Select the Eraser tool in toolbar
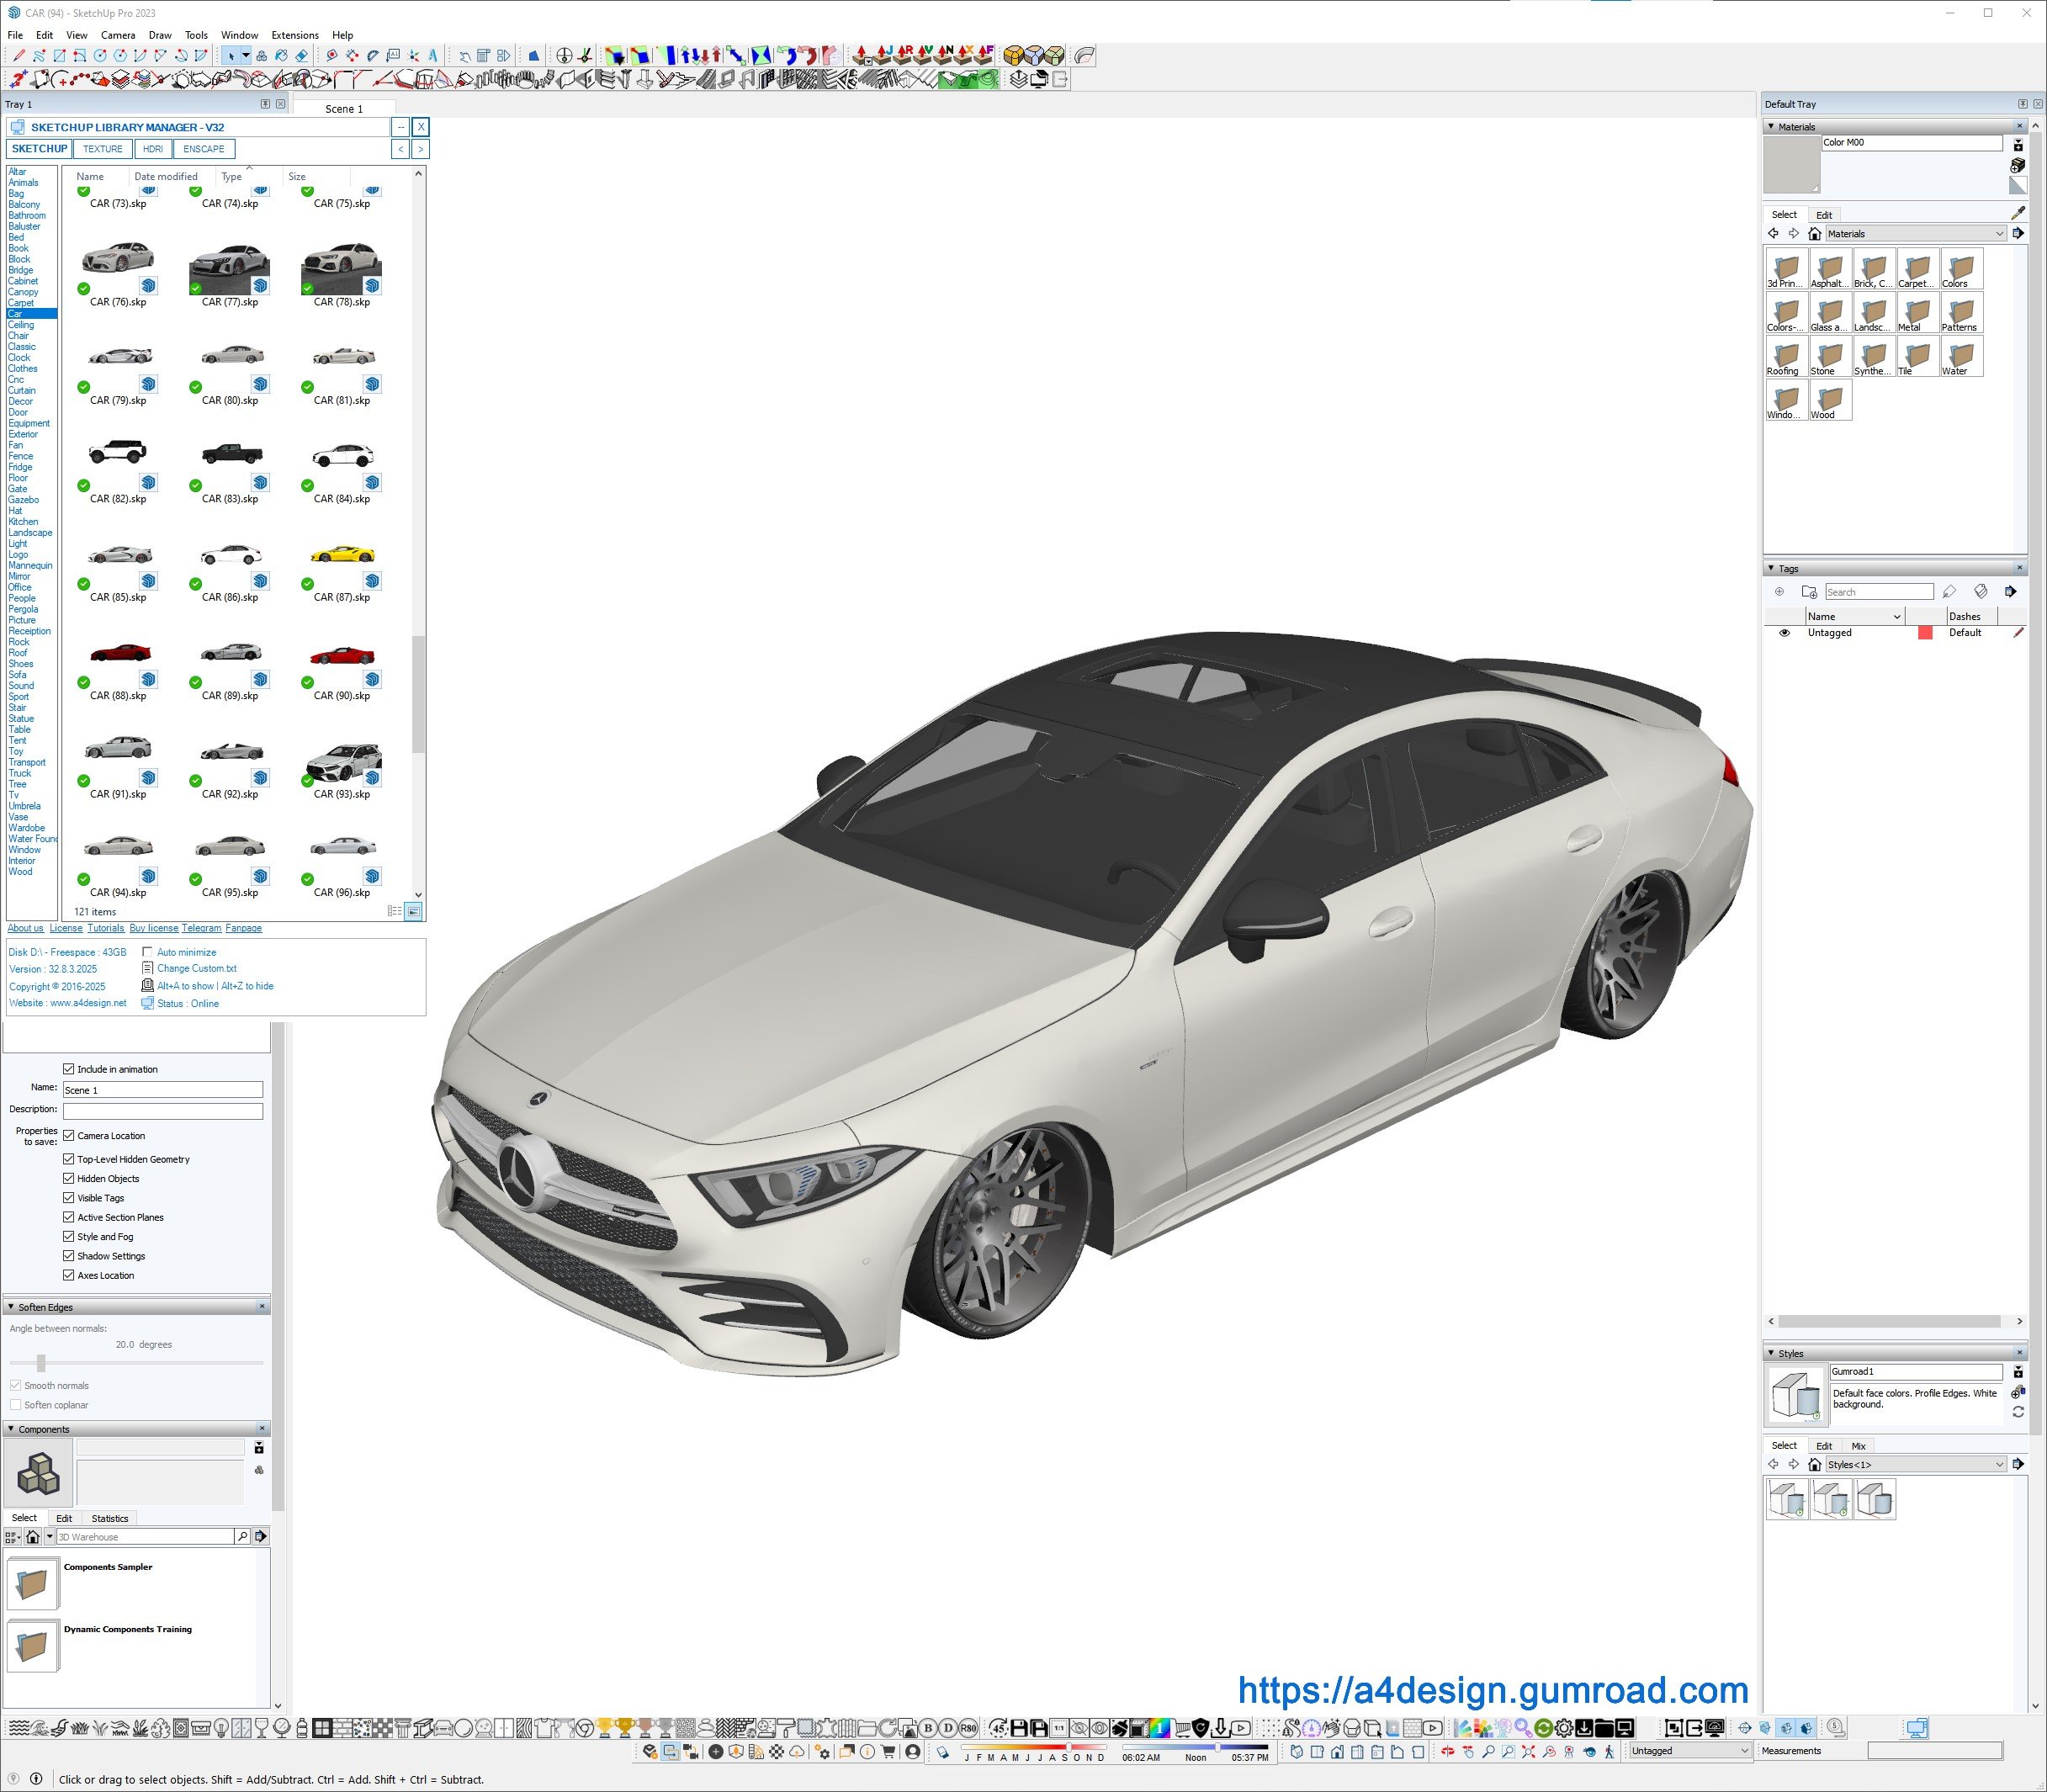The height and width of the screenshot is (1792, 2047). click(301, 56)
